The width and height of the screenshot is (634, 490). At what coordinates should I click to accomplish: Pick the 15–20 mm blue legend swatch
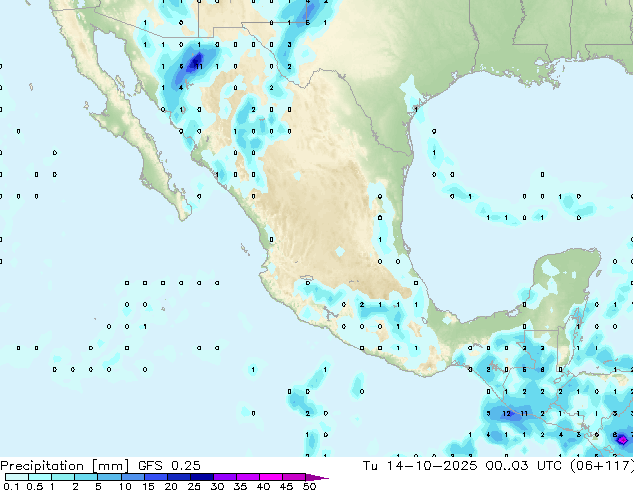(155, 477)
